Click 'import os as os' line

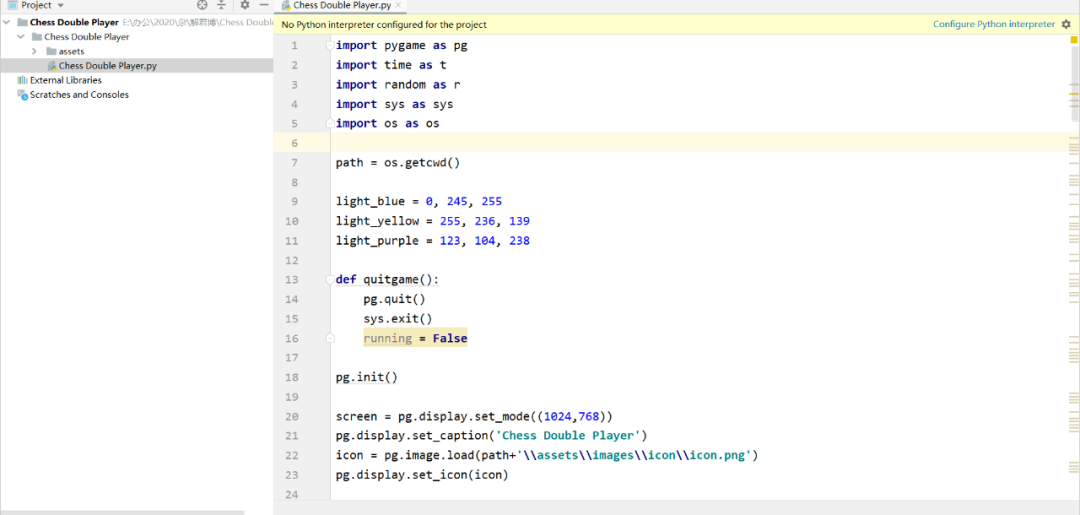pos(388,124)
